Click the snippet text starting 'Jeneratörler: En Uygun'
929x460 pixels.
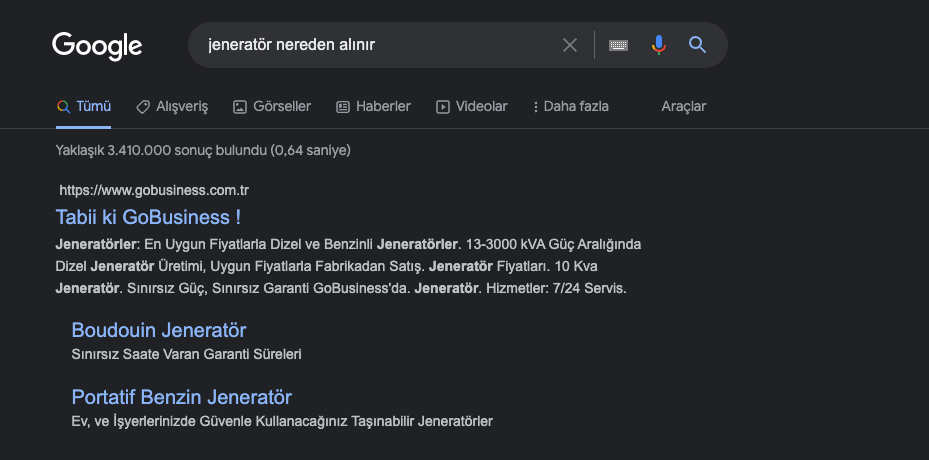point(348,267)
